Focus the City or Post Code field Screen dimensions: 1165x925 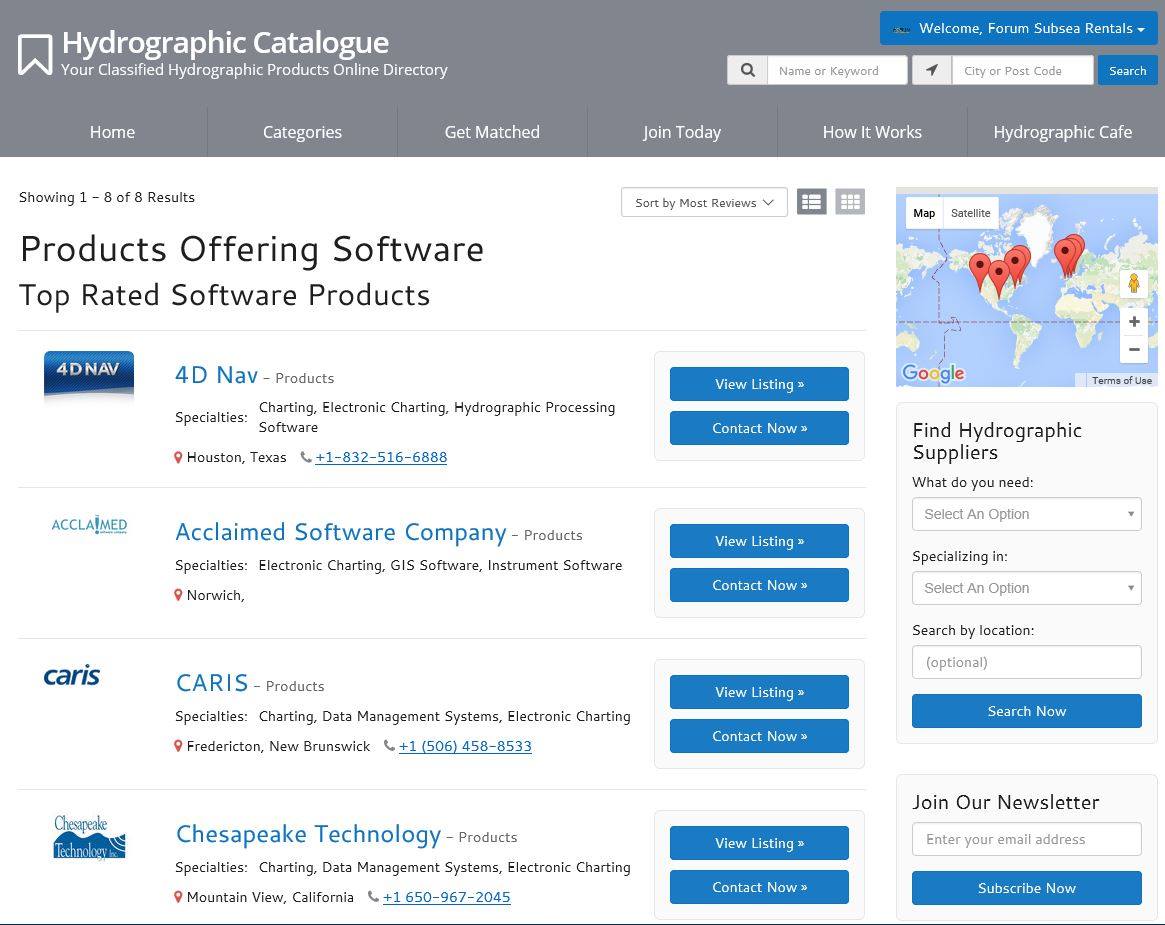(x=1022, y=71)
